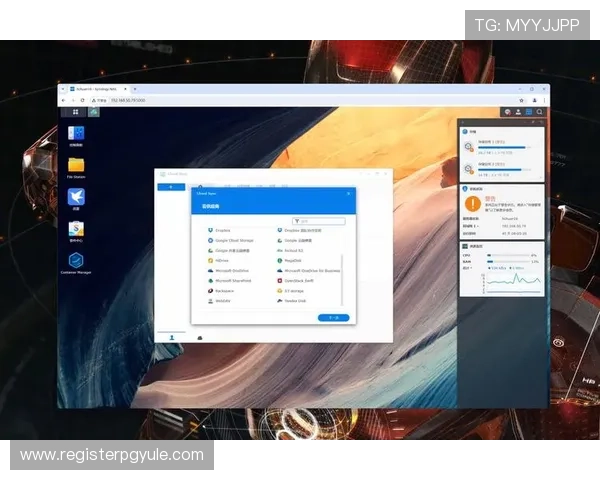Viewport: 600px width, 480px height.
Task: Click the network traffic graph
Action: click(513, 283)
